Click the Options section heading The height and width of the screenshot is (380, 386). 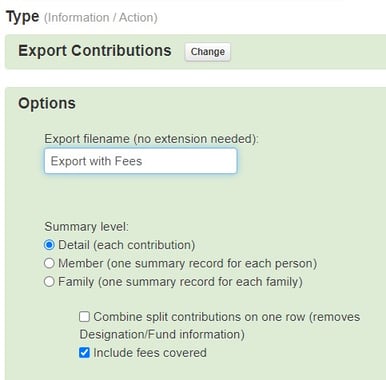point(47,103)
